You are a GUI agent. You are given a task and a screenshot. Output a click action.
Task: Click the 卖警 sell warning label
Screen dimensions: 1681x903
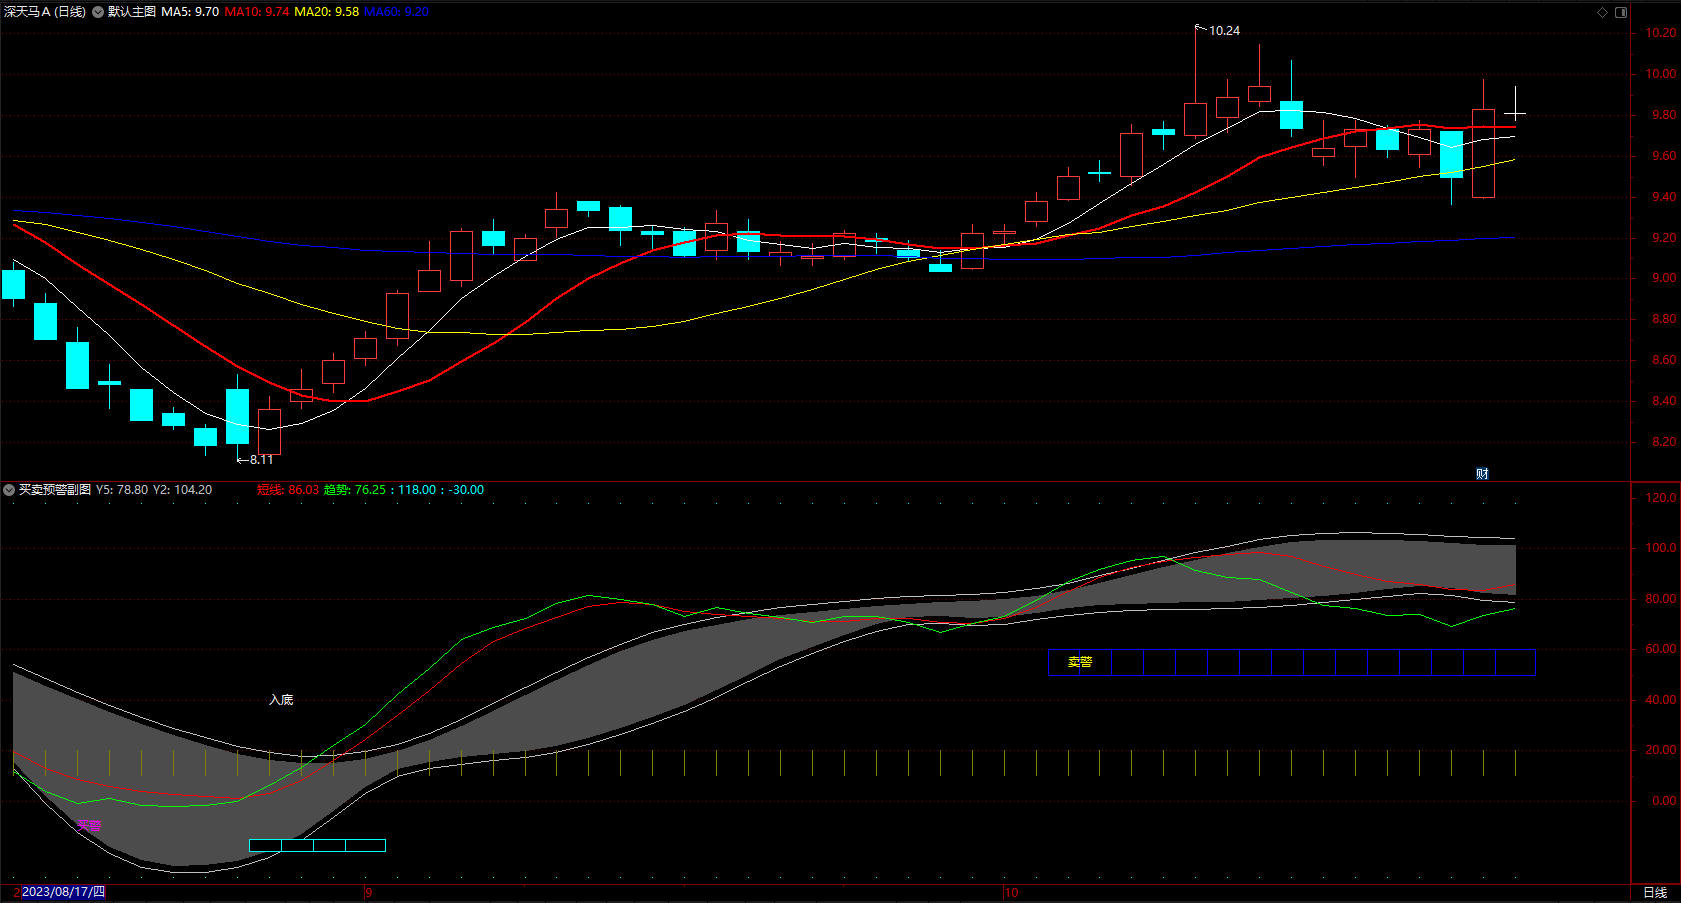point(1080,662)
